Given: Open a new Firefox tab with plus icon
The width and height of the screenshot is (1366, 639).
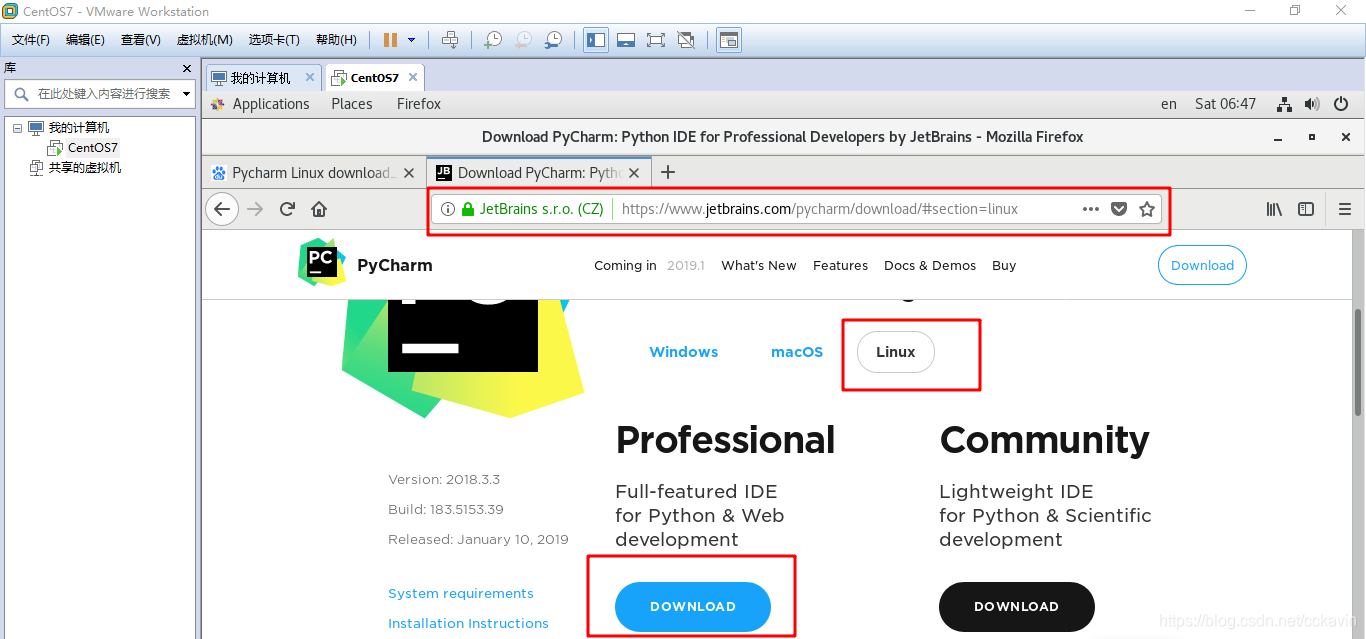Looking at the screenshot, I should pyautogui.click(x=669, y=172).
